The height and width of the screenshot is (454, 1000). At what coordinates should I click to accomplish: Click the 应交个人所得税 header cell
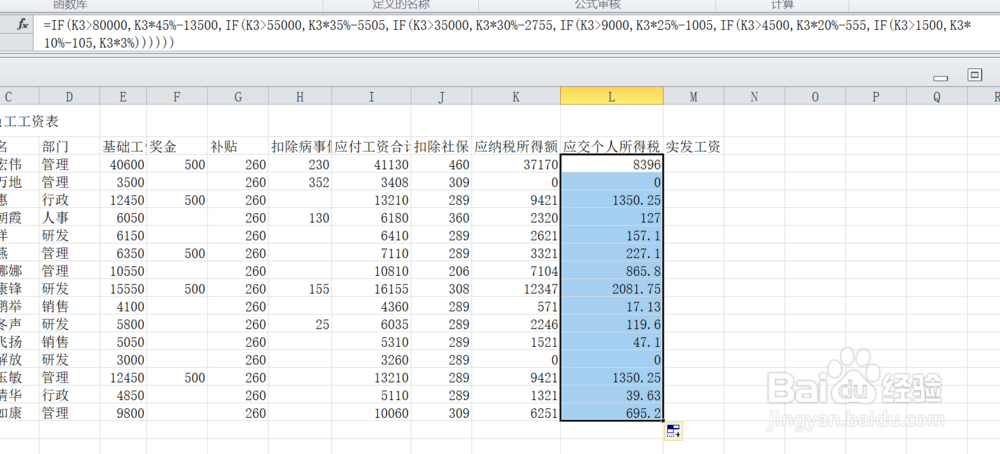tap(612, 147)
